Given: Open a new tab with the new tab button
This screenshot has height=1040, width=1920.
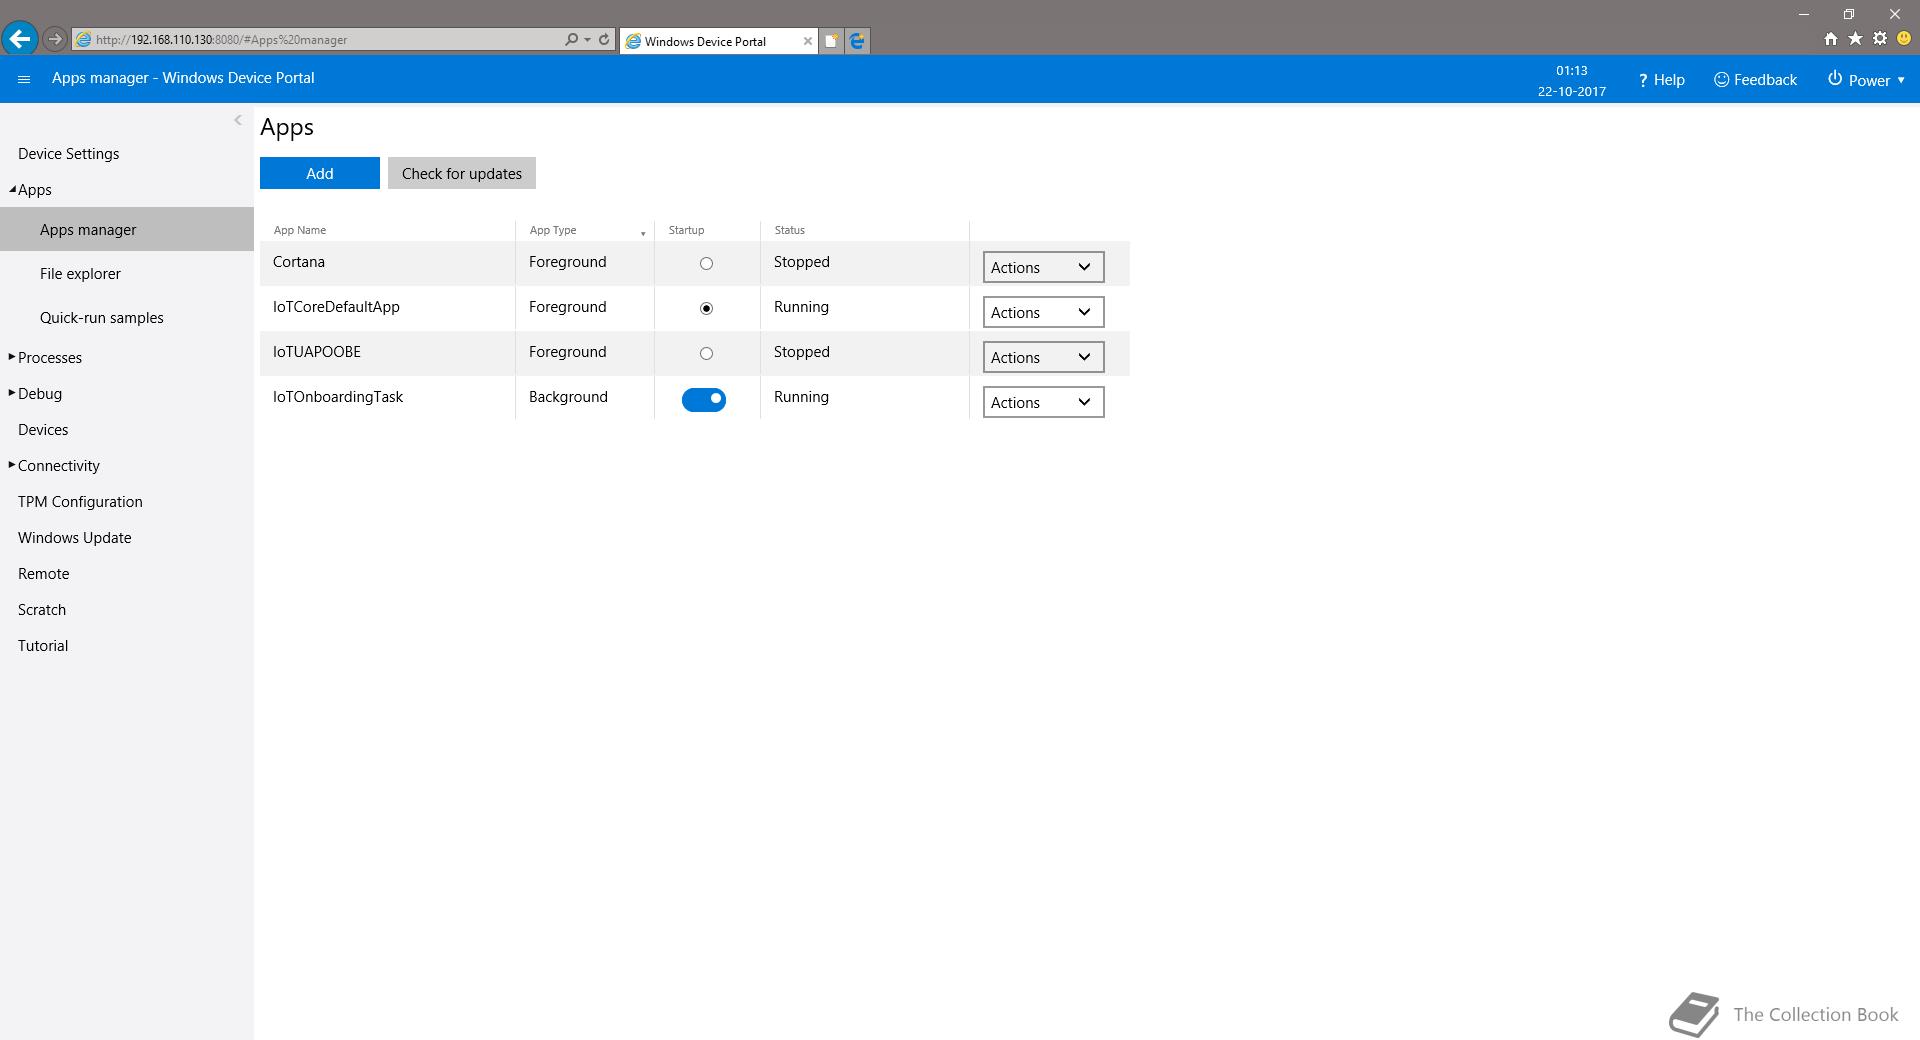Looking at the screenshot, I should (831, 41).
